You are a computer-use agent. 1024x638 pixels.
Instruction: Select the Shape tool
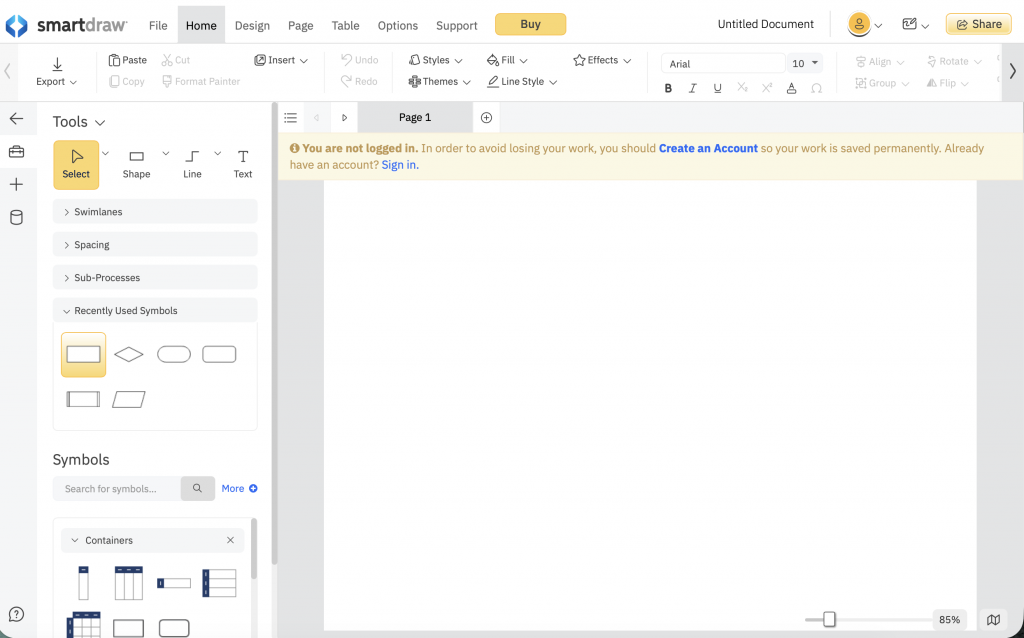click(136, 162)
